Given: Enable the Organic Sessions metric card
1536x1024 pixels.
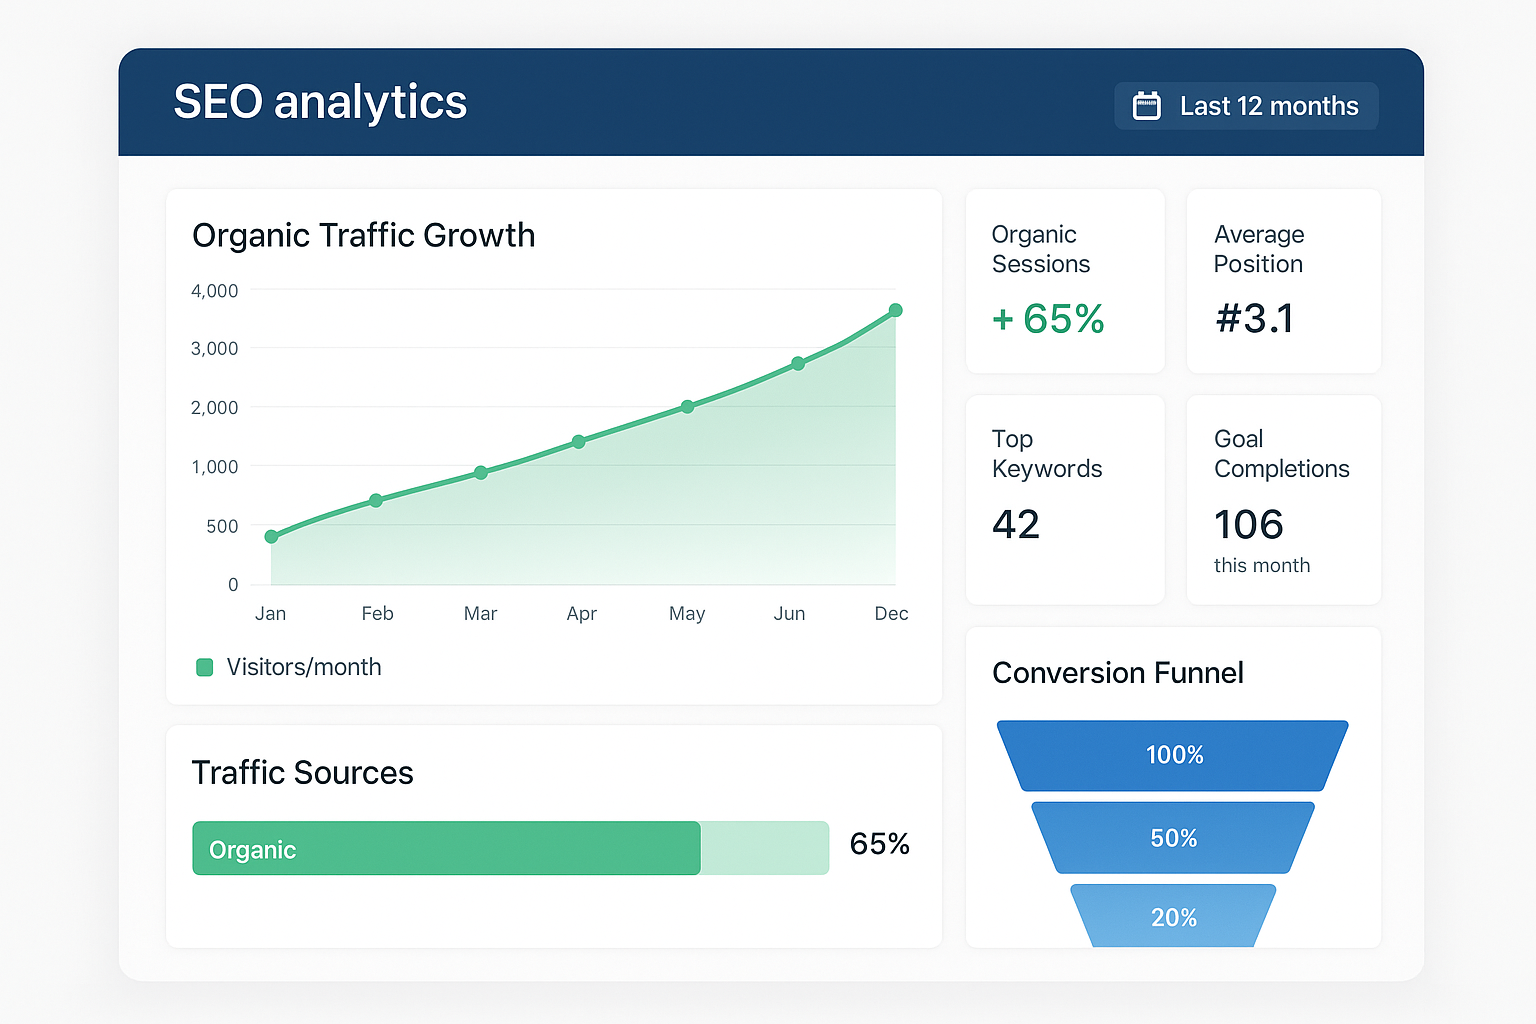Looking at the screenshot, I should click(1064, 281).
